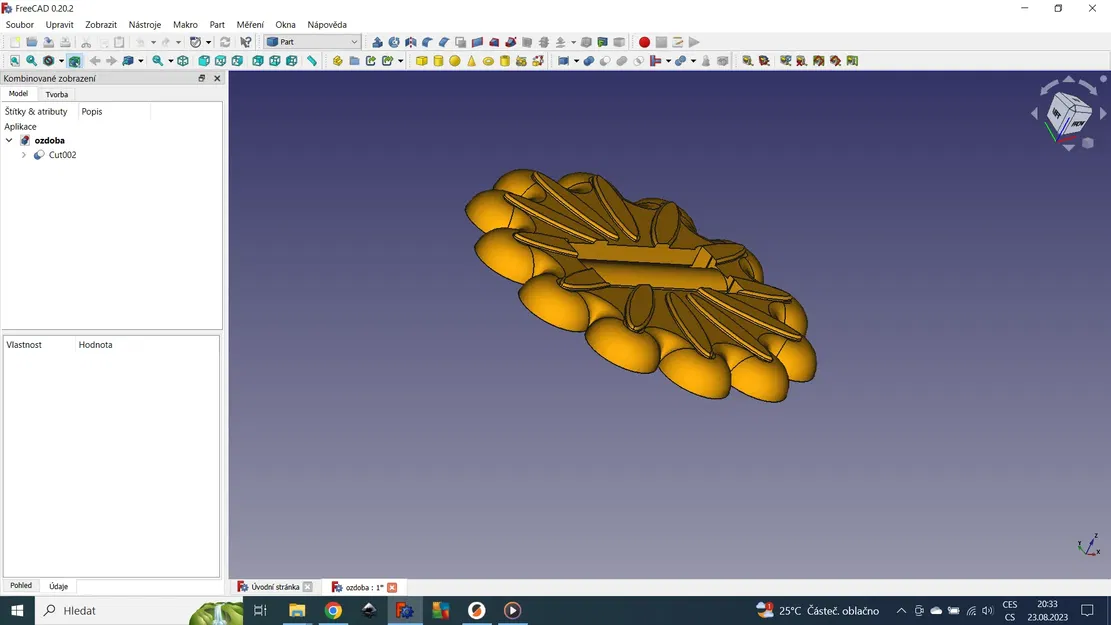Run the macro execute button

click(693, 42)
